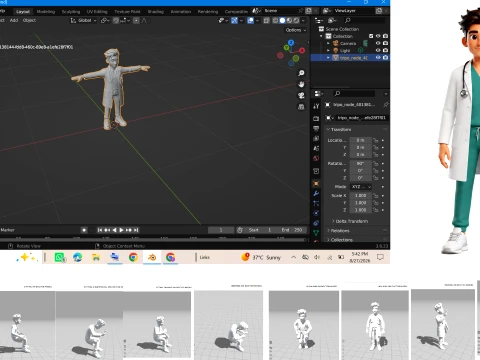This screenshot has height=360, width=480.
Task: Click the Copilot sparkle icon on taskbar
Action: 27,257
